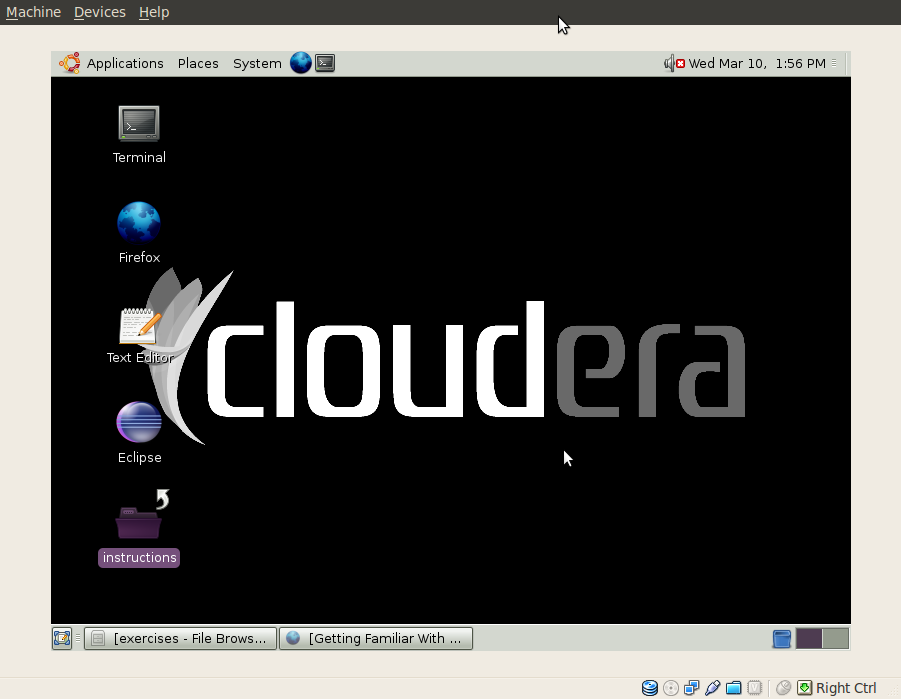Switch to the second workspace
Screen dimensions: 901x699
click(835, 638)
